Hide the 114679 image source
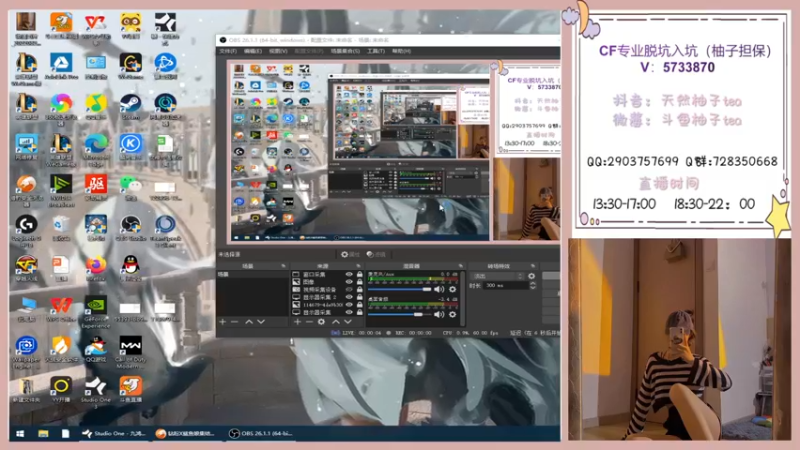Screen dimensions: 800x450 coord(349,305)
